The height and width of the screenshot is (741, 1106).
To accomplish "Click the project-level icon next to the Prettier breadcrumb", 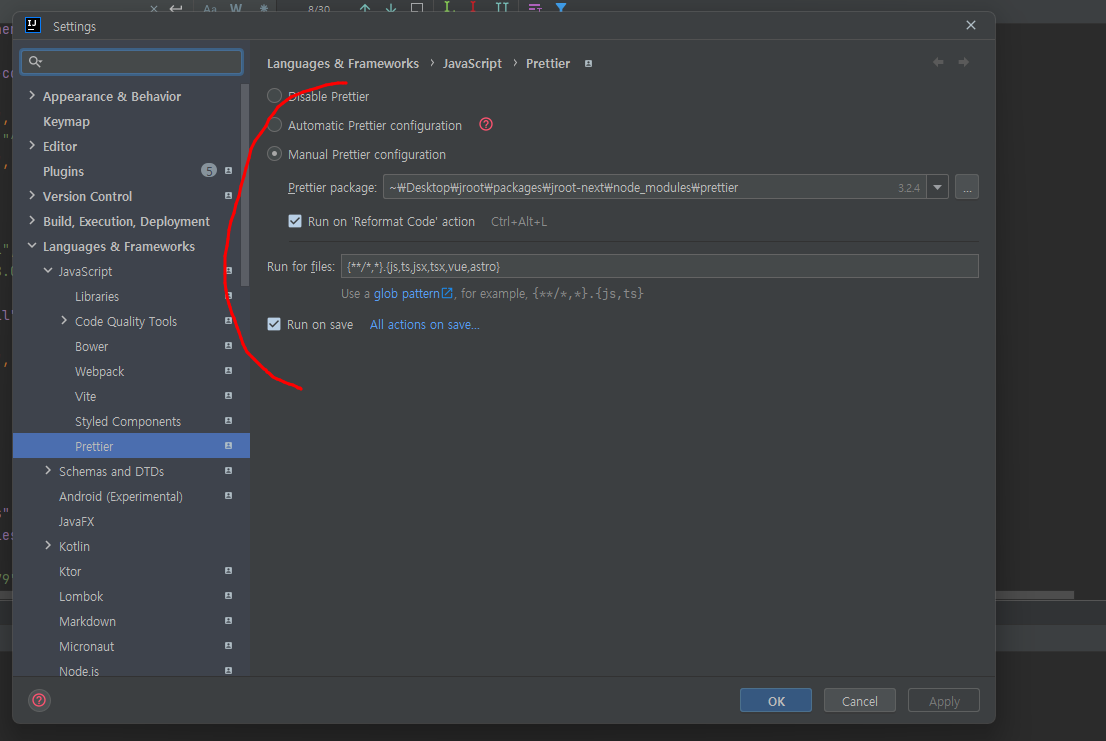I will pos(588,63).
